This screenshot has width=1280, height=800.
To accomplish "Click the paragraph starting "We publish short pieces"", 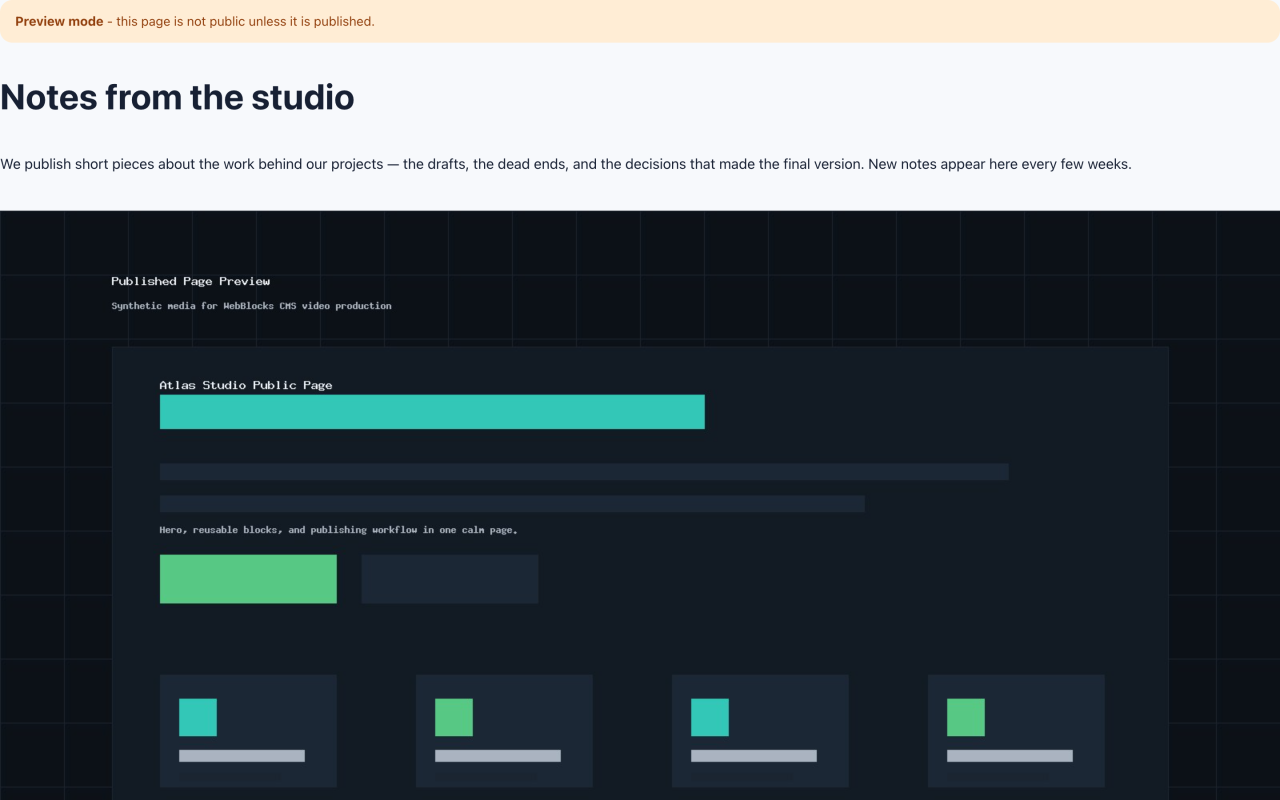I will pos(566,164).
